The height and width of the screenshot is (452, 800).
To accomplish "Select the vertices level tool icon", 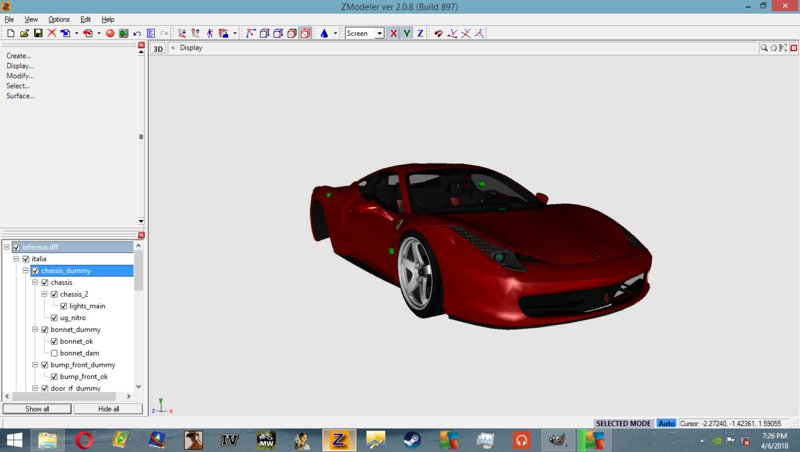I will click(x=182, y=33).
